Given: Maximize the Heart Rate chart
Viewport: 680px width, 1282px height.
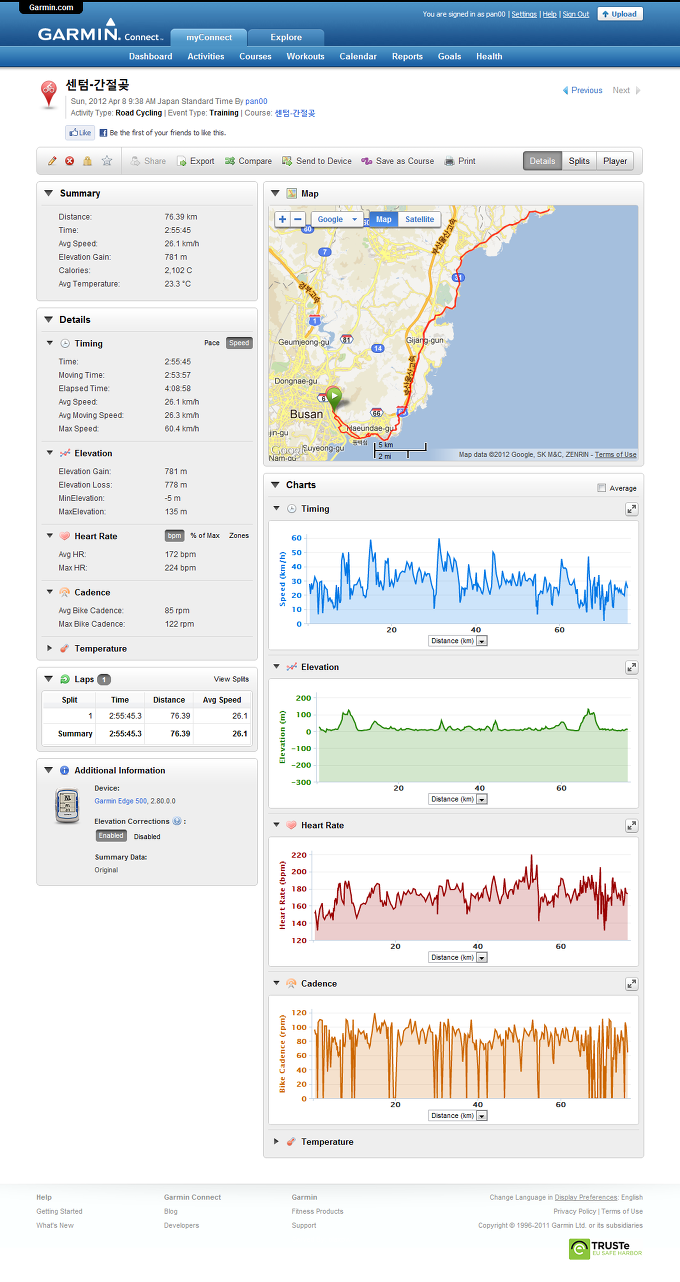Looking at the screenshot, I should [x=631, y=826].
